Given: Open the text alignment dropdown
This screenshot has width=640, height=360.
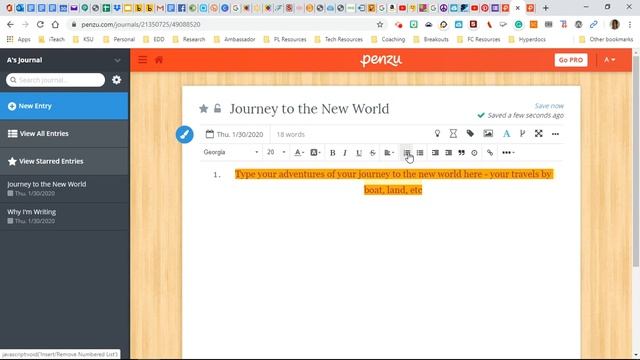Looking at the screenshot, I should pos(389,153).
